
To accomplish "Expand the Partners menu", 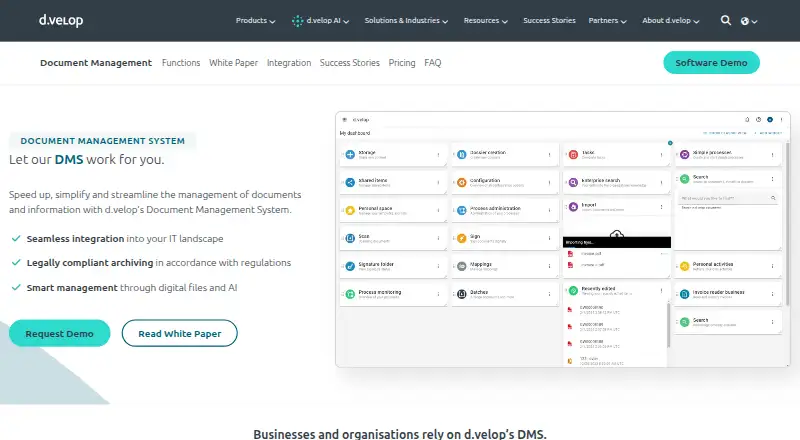I will point(608,20).
